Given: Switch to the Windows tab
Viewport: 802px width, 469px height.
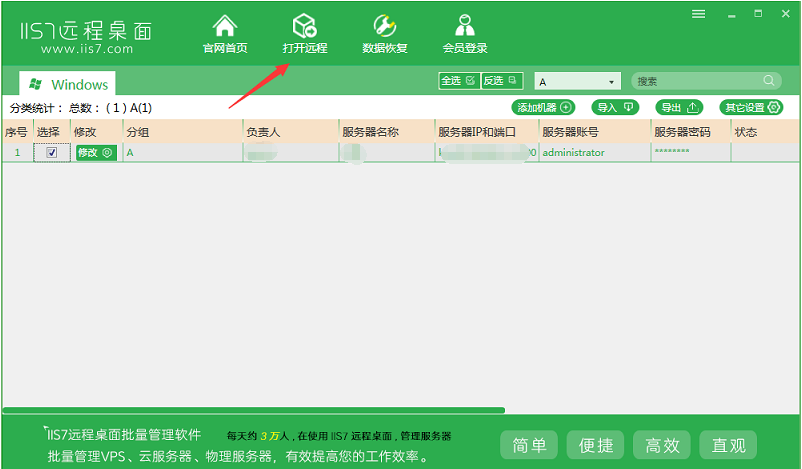Looking at the screenshot, I should (x=68, y=84).
